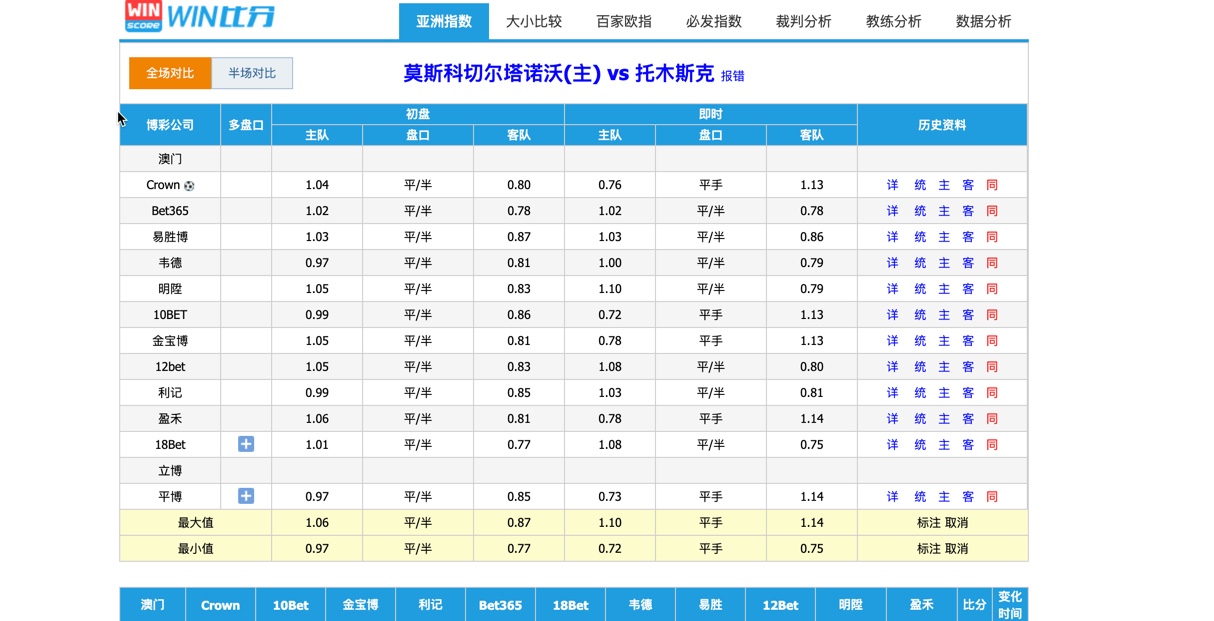Viewport: 1214px width, 621px height.
Task: Click the 历史资料 column header
Action: click(942, 125)
